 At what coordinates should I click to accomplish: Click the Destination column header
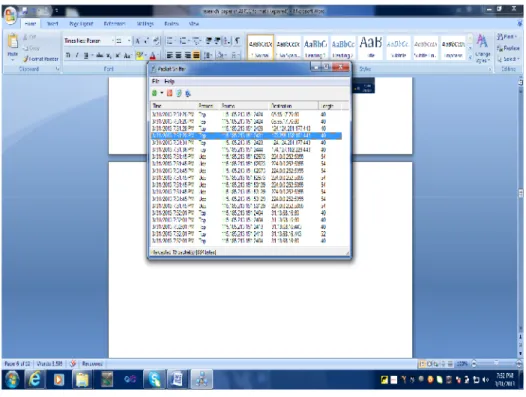293,106
